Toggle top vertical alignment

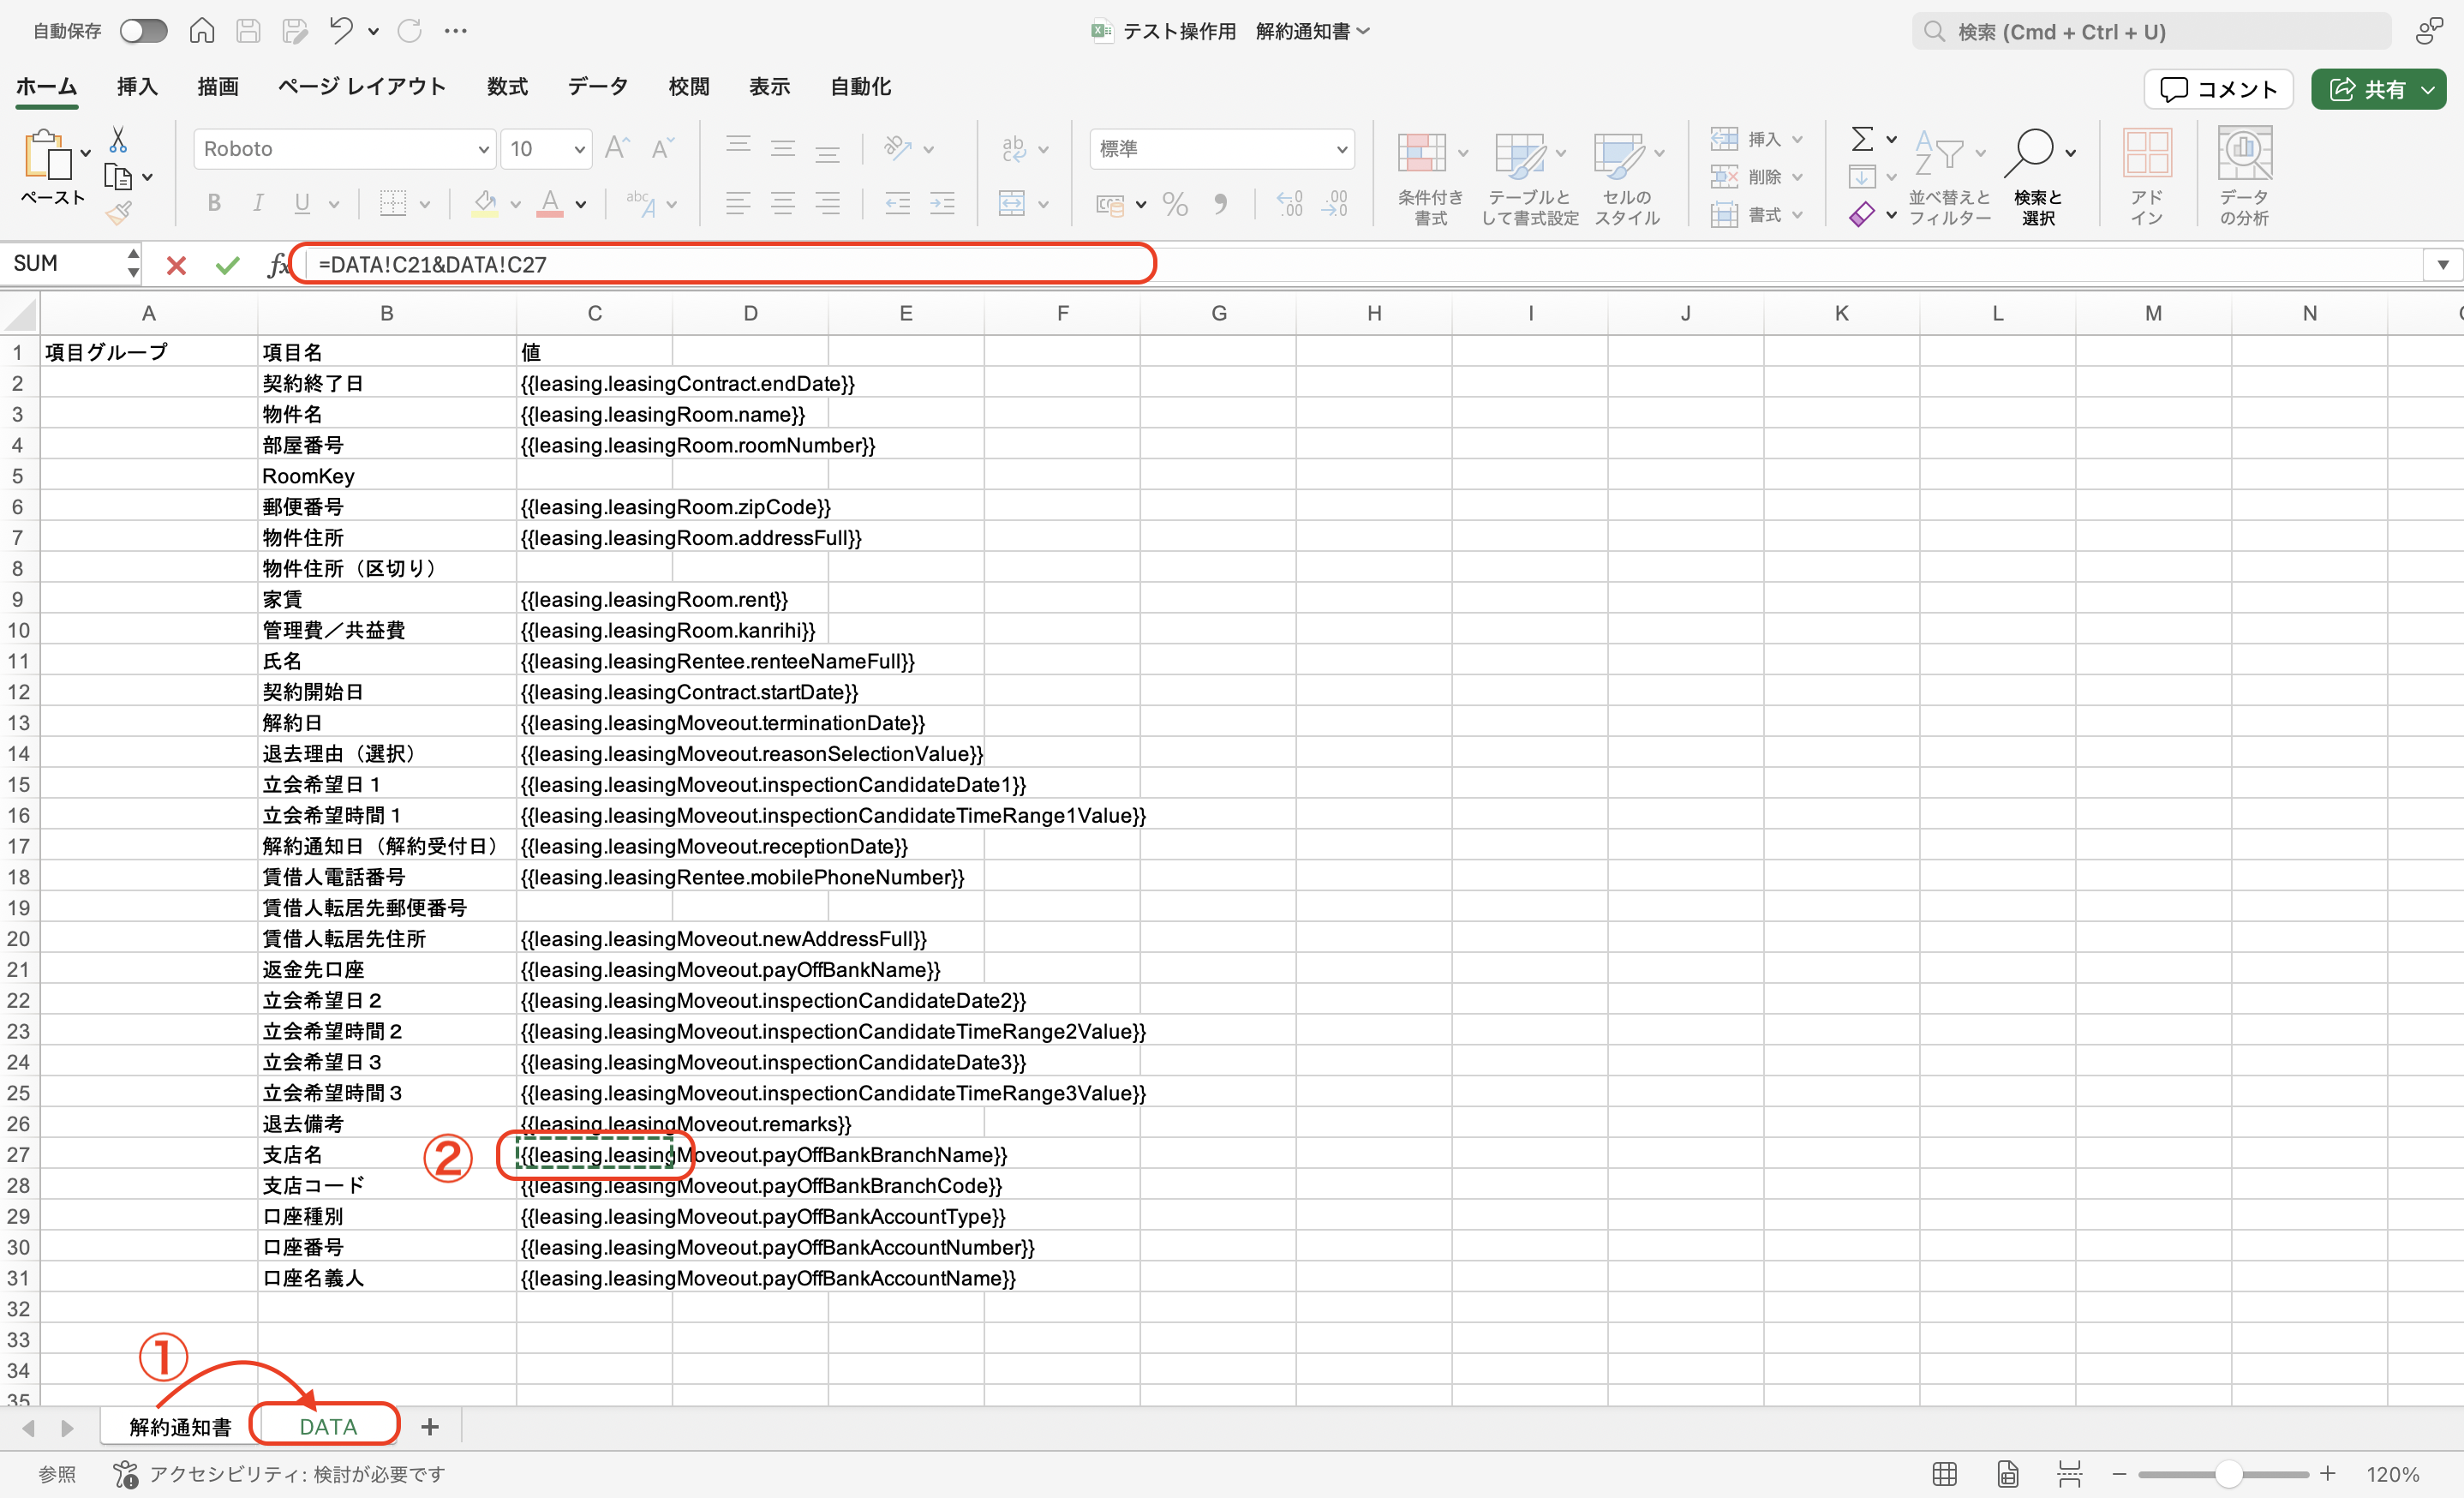coord(738,148)
